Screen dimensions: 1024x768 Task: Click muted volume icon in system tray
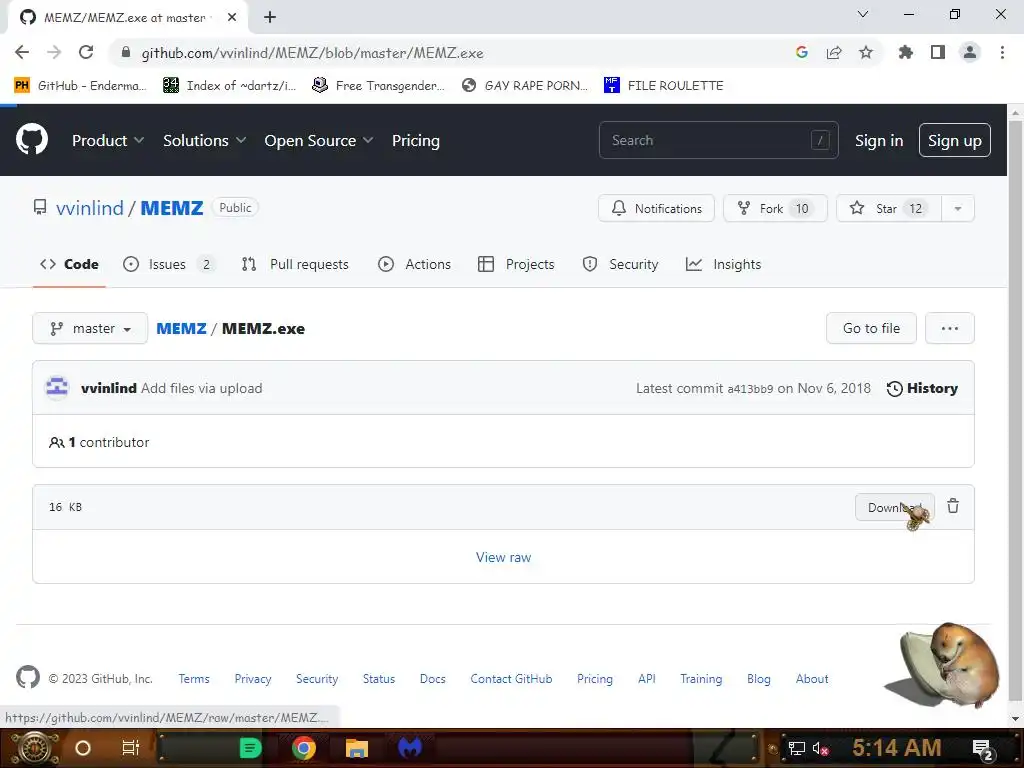(x=820, y=748)
